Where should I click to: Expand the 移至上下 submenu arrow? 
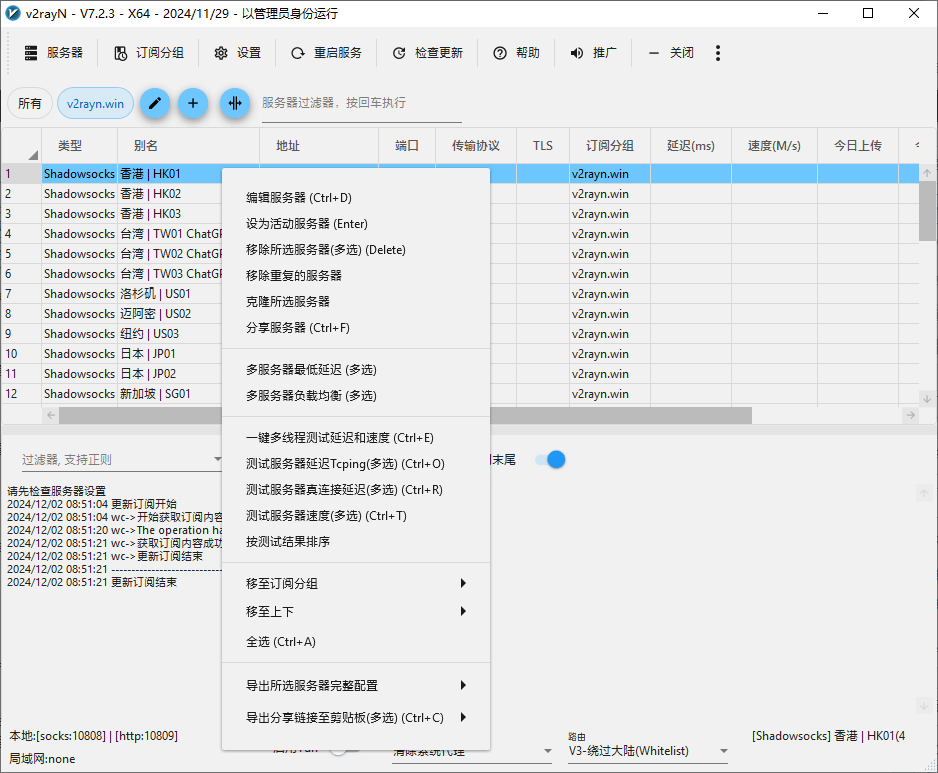tap(463, 611)
